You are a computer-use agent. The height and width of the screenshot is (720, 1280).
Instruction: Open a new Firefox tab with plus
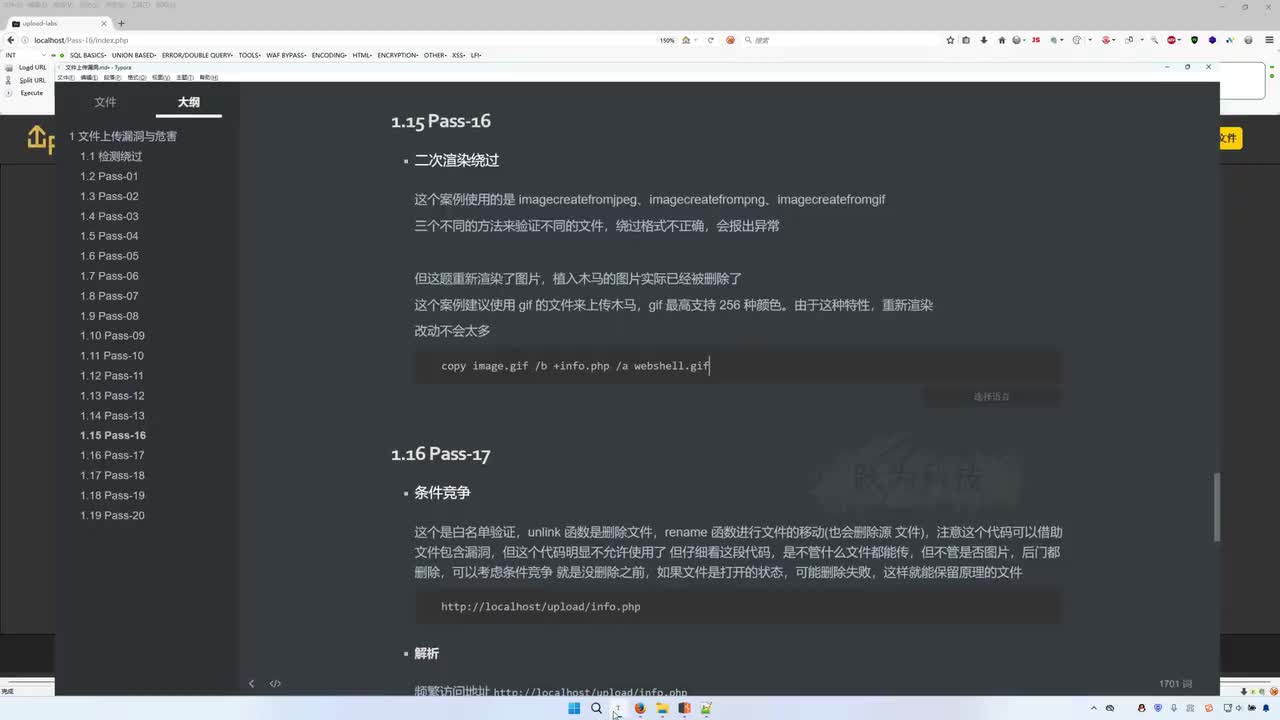121,23
